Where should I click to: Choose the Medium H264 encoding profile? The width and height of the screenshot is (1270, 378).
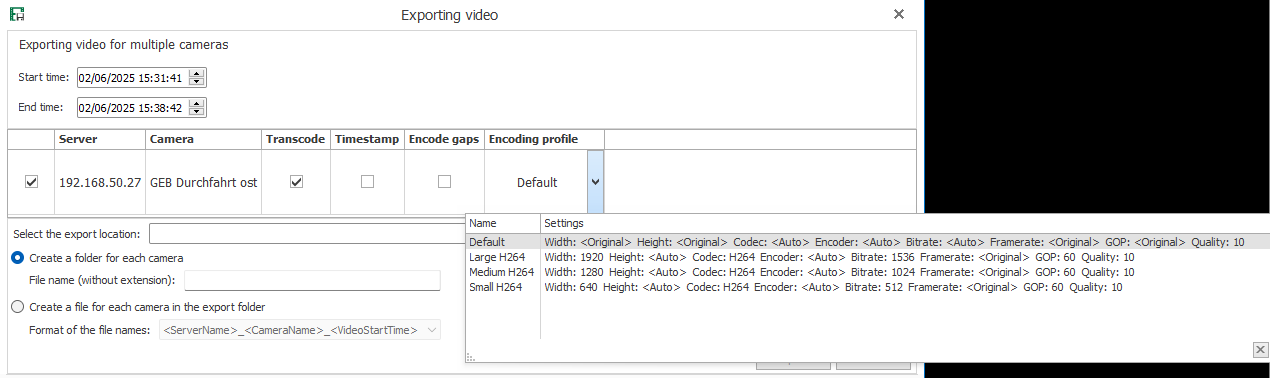coord(868,272)
